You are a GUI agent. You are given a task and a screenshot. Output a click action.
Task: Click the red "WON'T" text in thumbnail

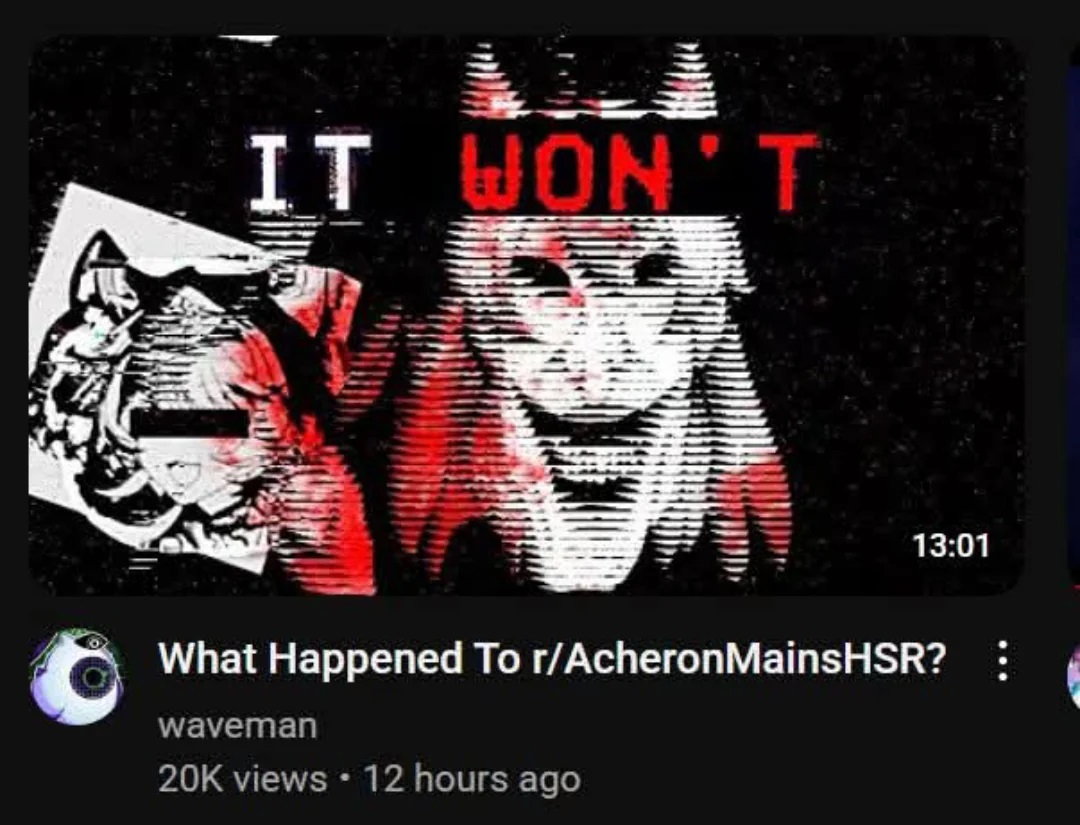tap(639, 173)
